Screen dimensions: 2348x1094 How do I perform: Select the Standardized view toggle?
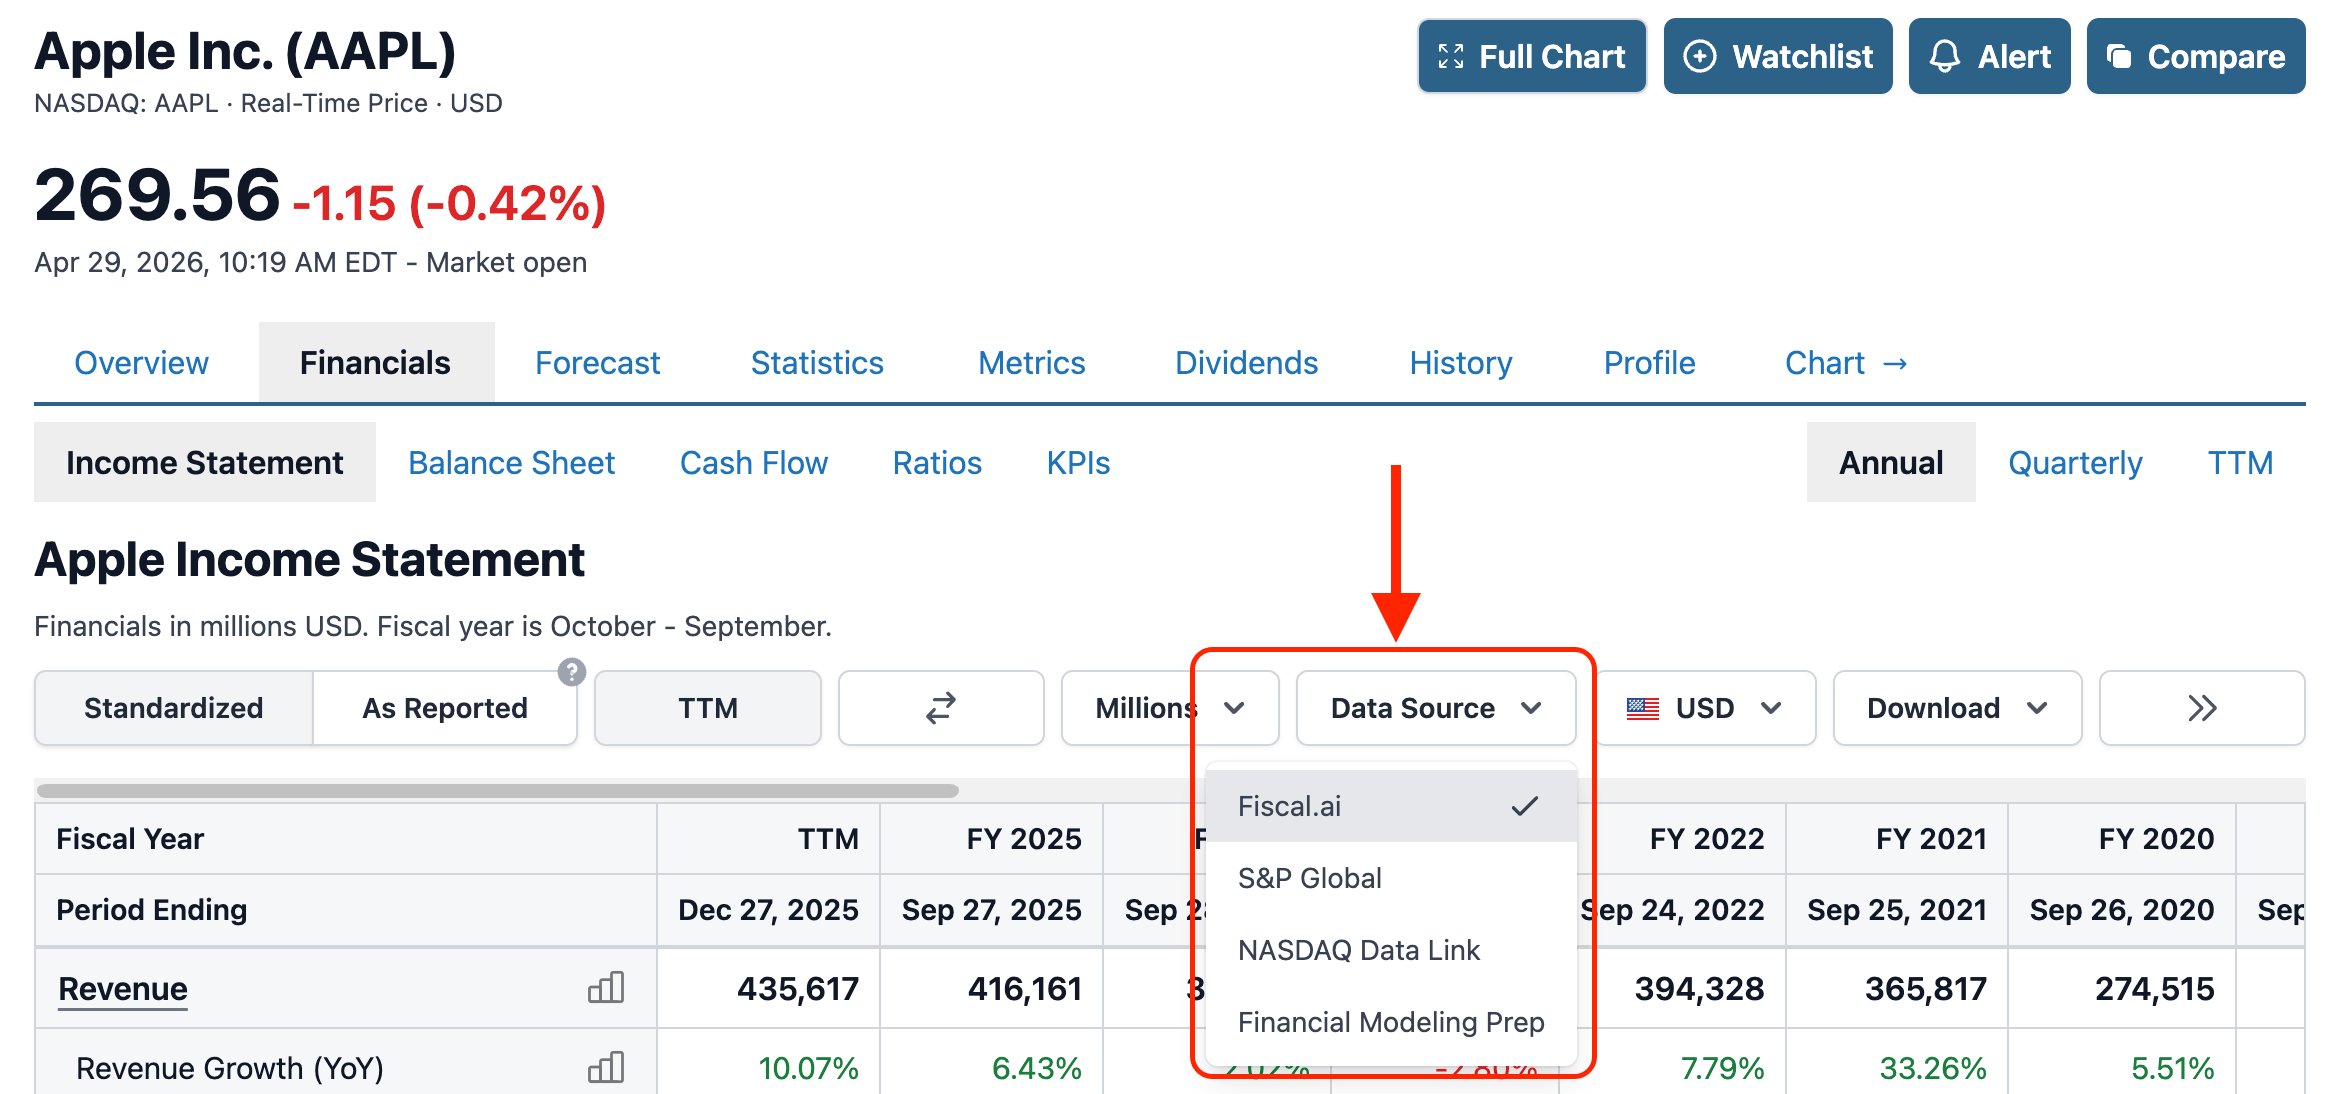pyautogui.click(x=174, y=708)
